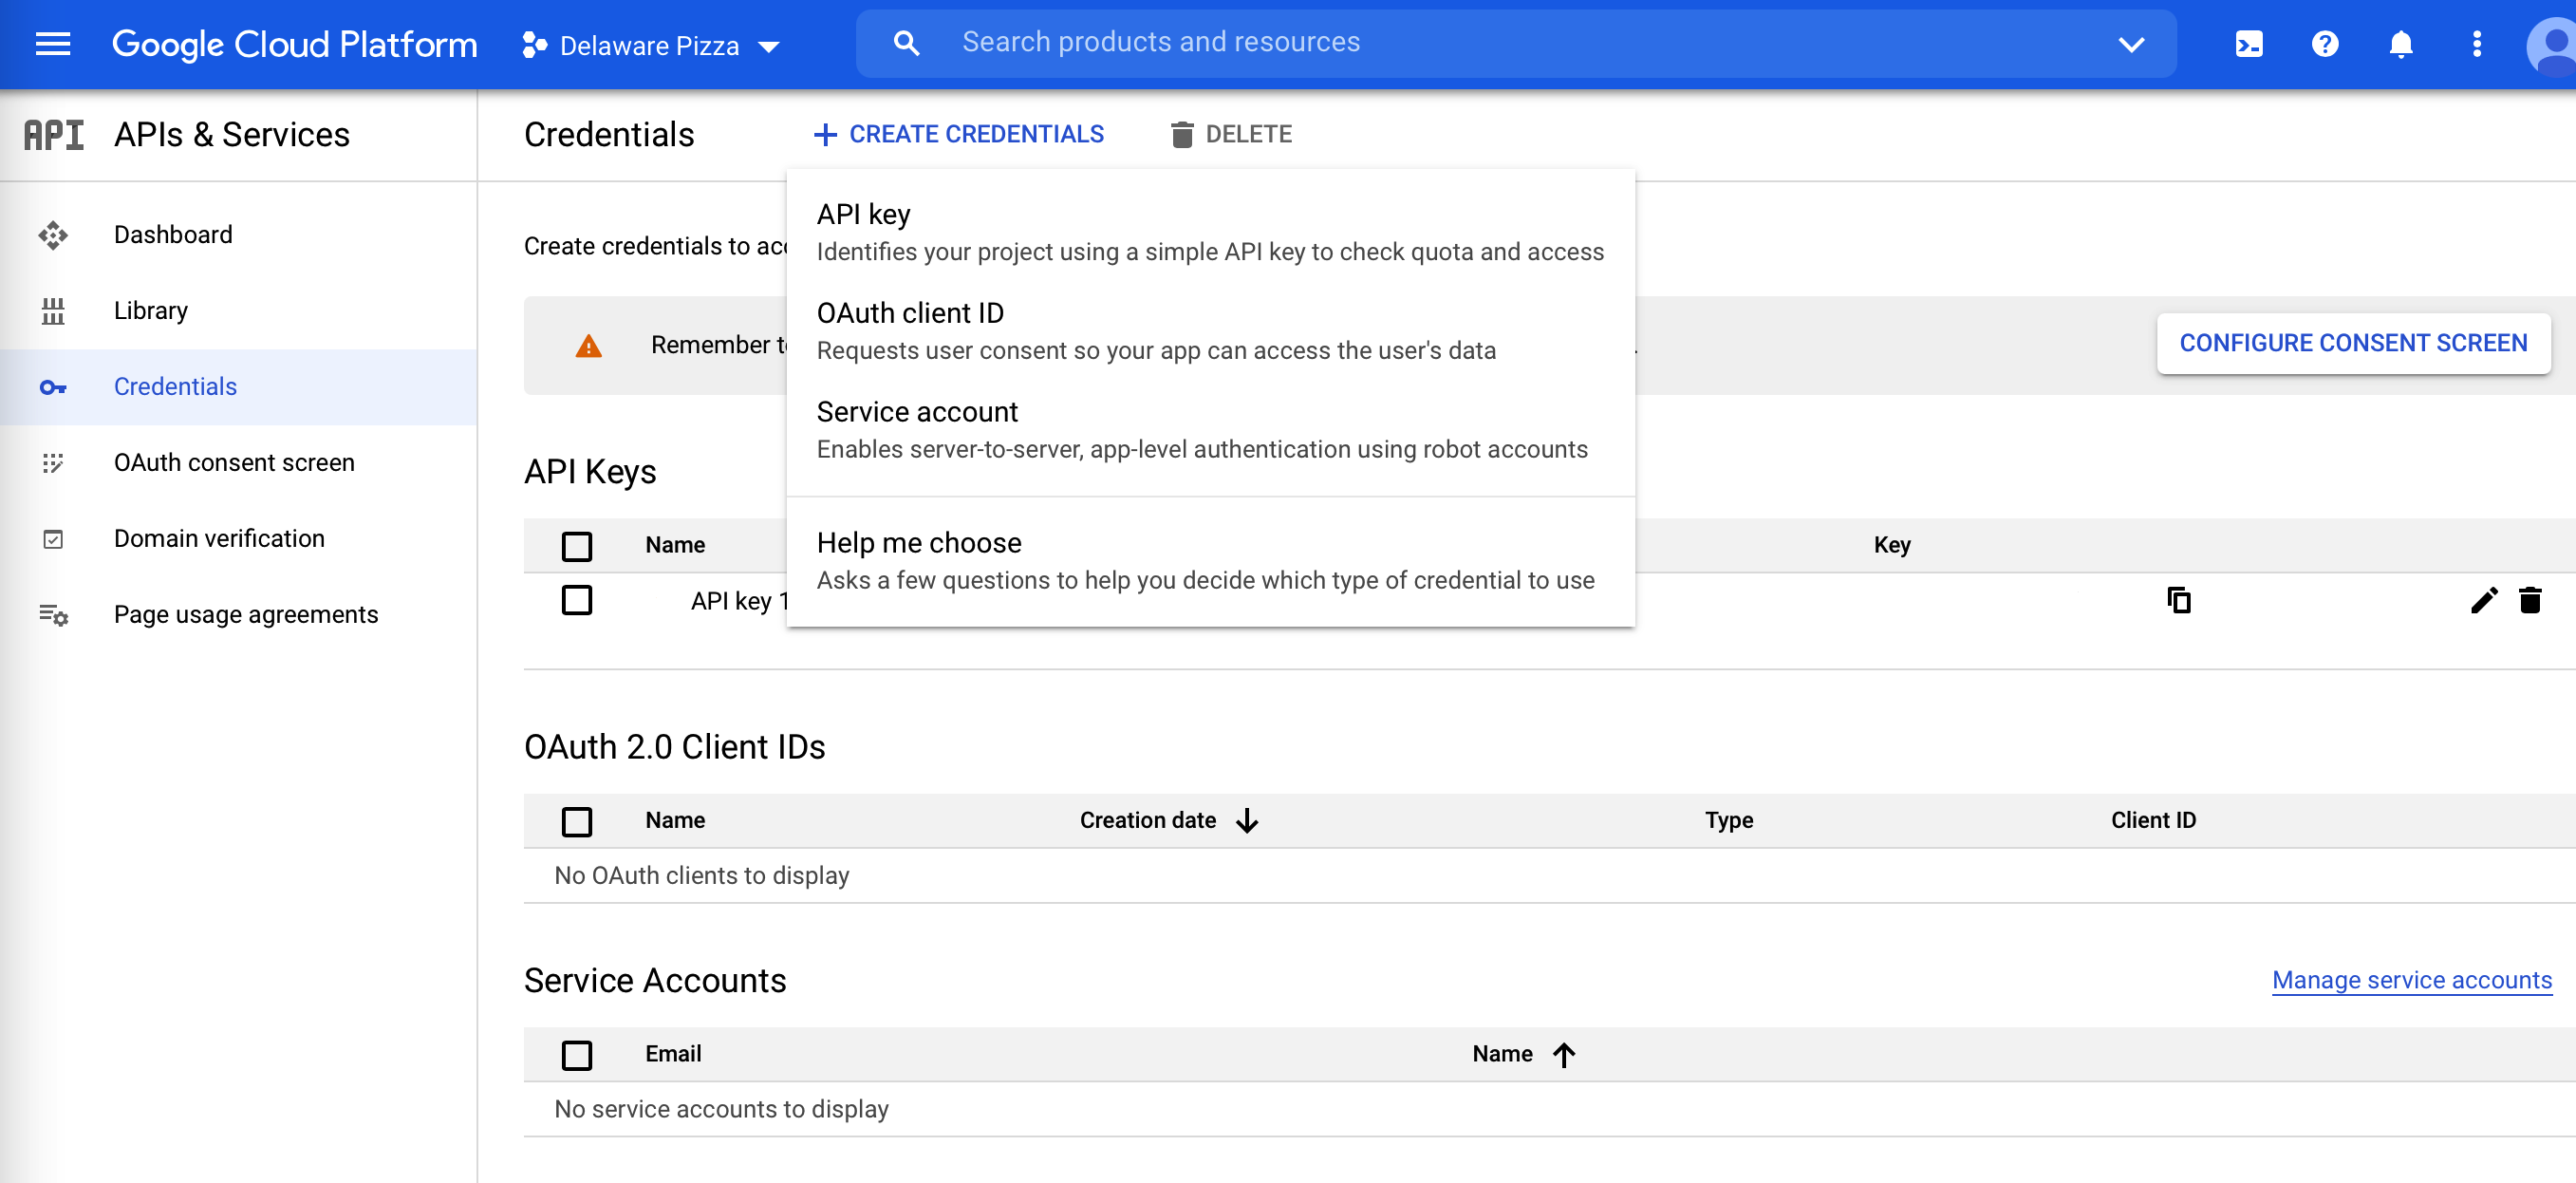Select Credentials in the sidebar
The image size is (2576, 1183).
[x=238, y=387]
